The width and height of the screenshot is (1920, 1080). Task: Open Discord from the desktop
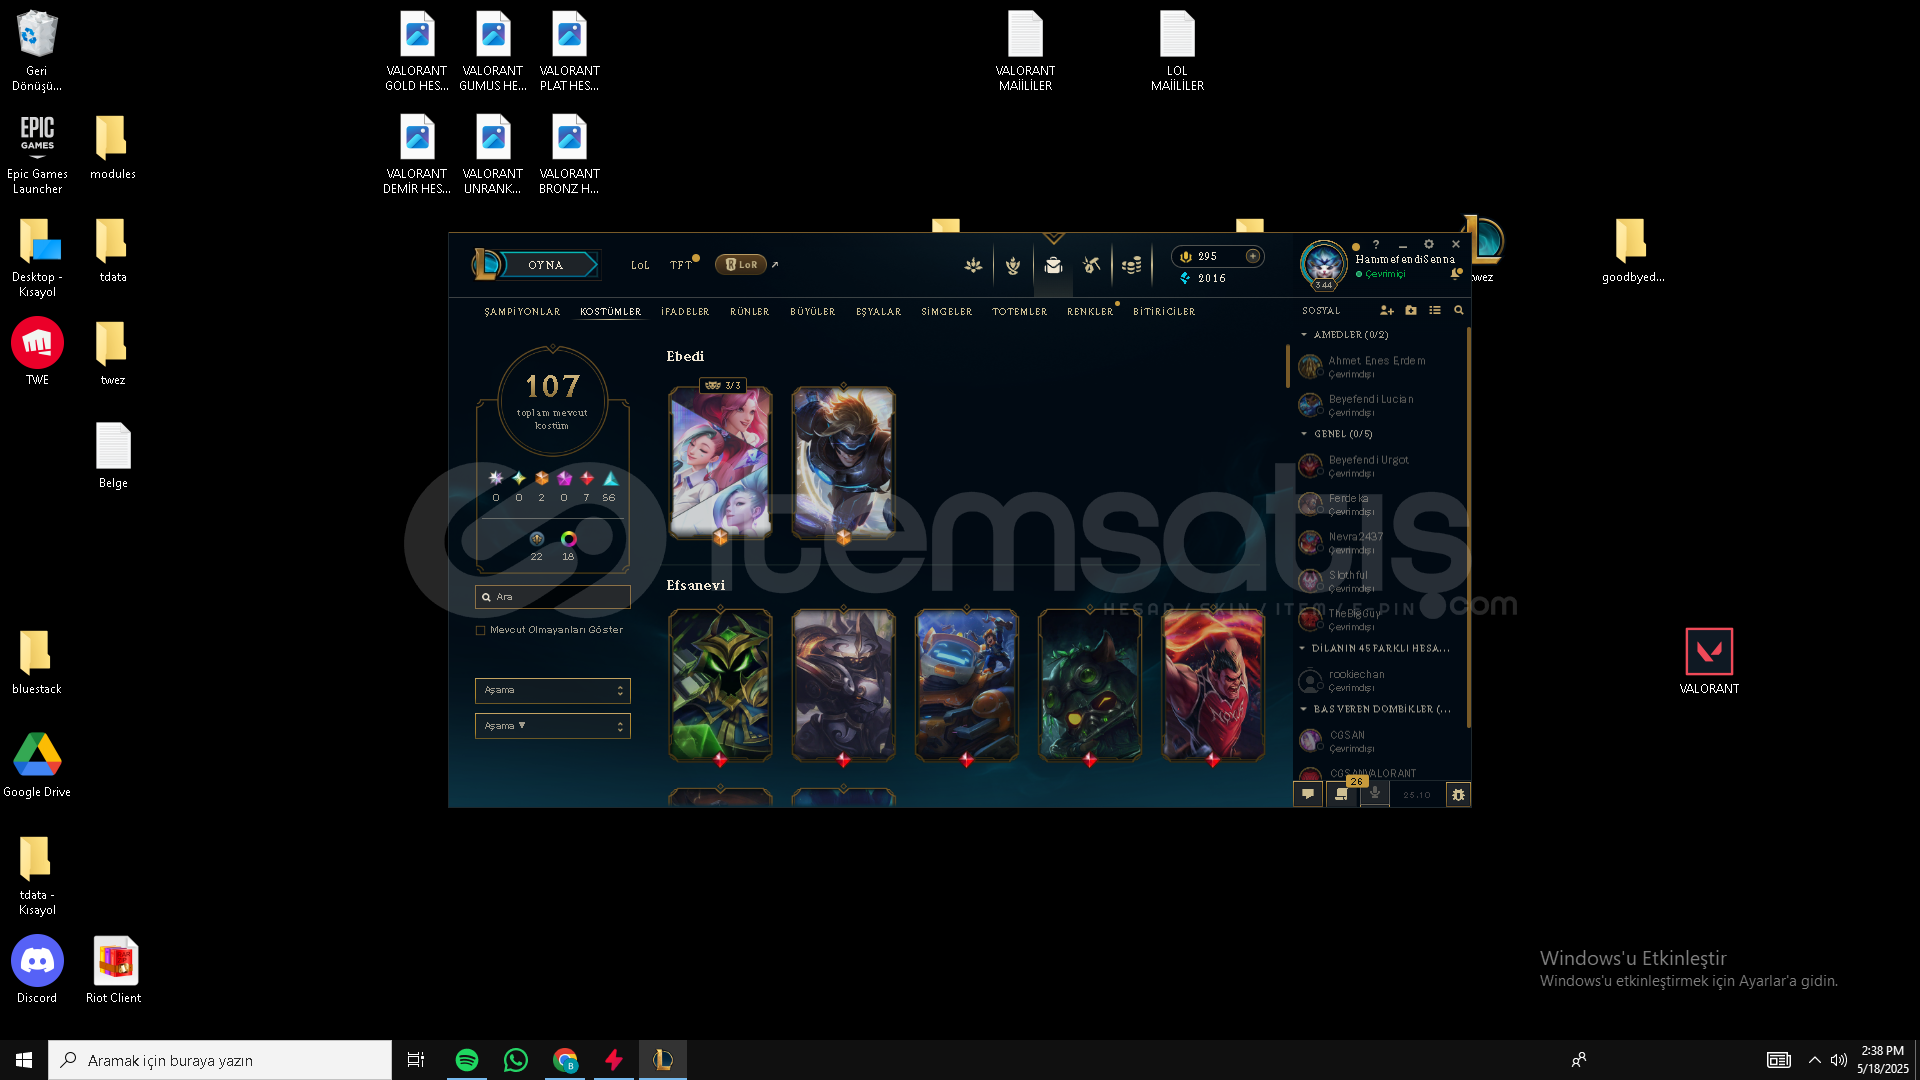(37, 969)
